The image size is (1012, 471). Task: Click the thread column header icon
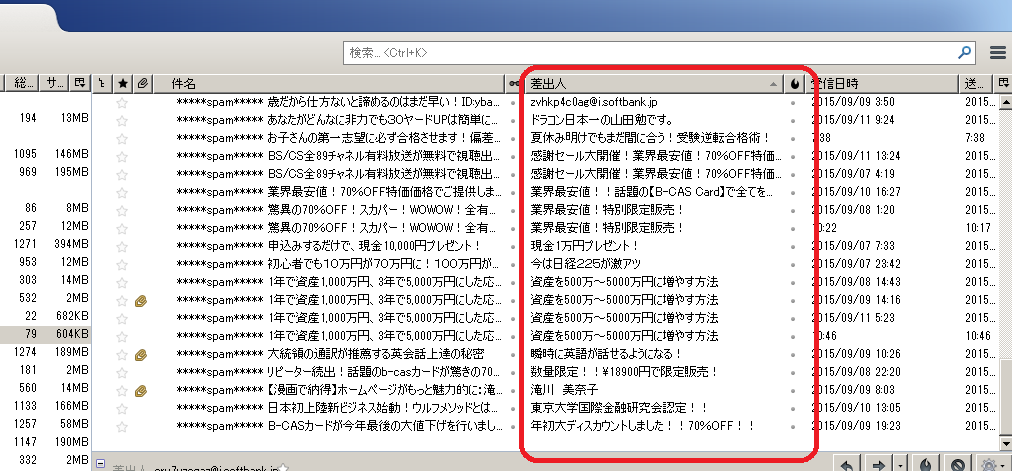click(x=104, y=83)
